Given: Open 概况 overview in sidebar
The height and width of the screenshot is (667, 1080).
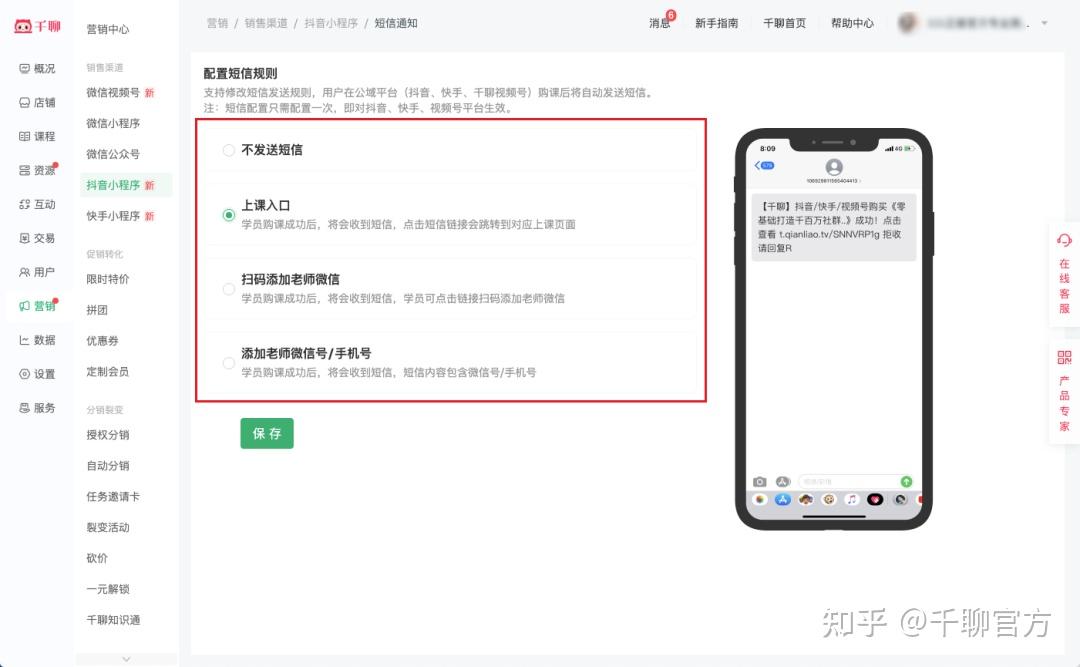Looking at the screenshot, I should tap(37, 68).
